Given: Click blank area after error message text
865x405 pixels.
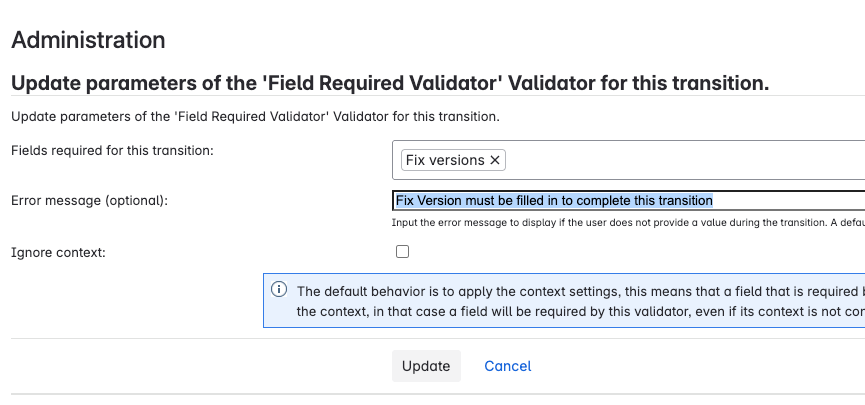Looking at the screenshot, I should click(x=789, y=200).
